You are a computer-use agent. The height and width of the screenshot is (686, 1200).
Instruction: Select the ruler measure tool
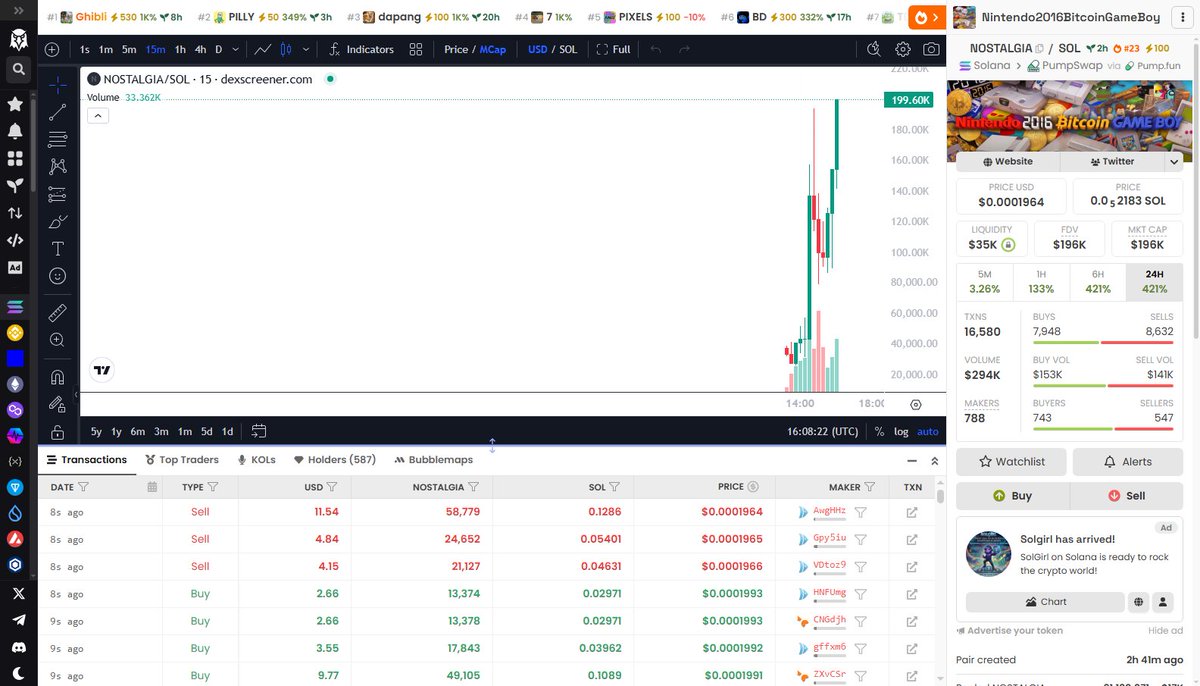click(58, 312)
